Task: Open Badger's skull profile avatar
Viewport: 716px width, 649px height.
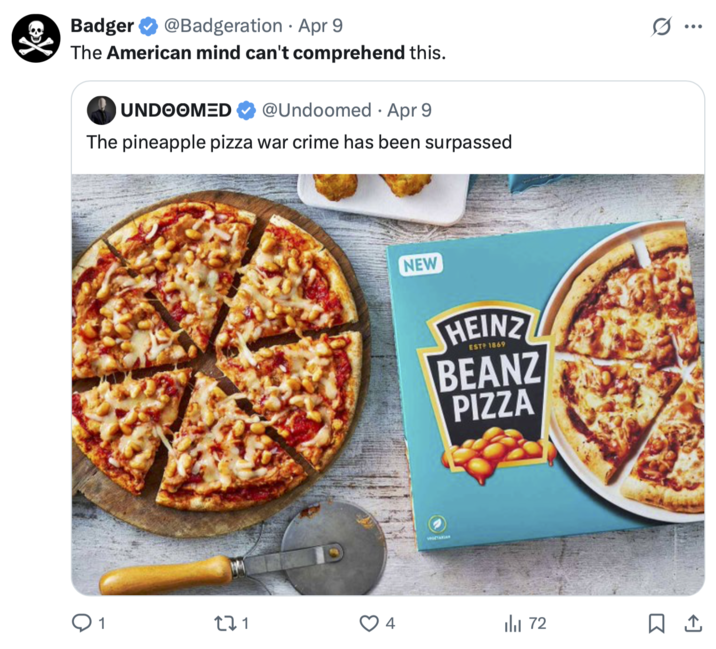Action: [36, 39]
